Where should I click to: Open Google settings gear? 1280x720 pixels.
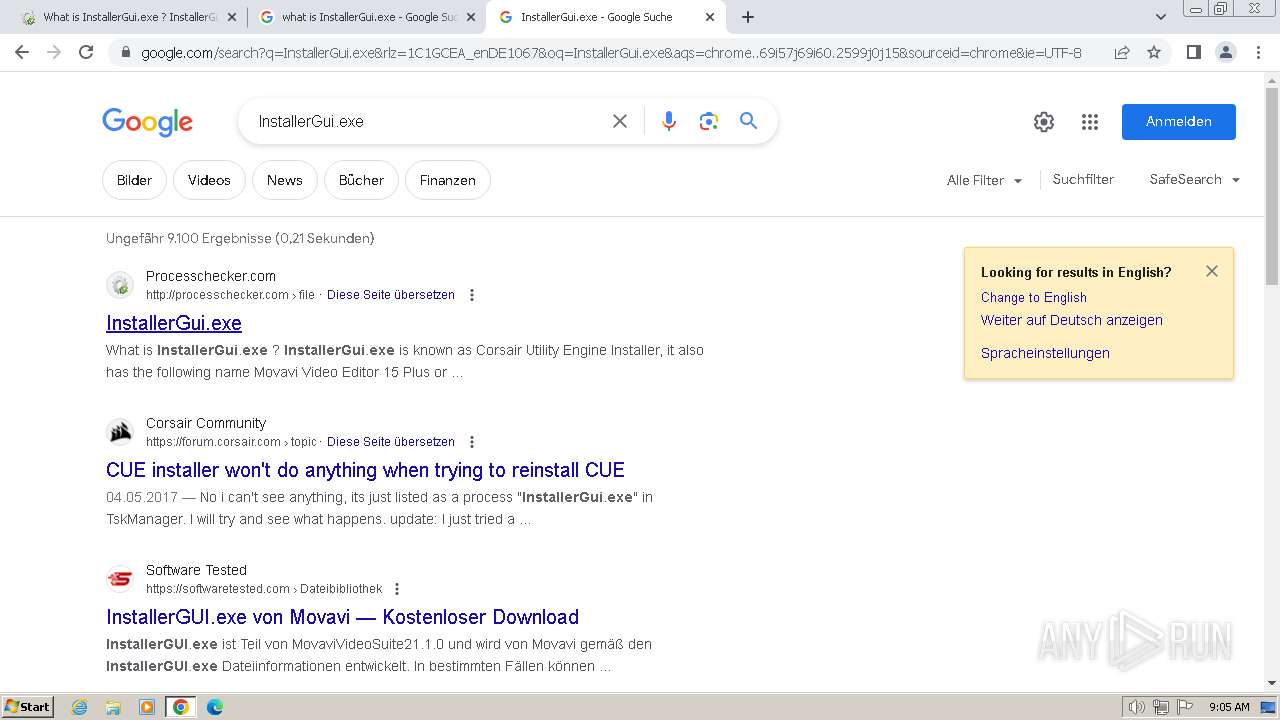pyautogui.click(x=1044, y=122)
